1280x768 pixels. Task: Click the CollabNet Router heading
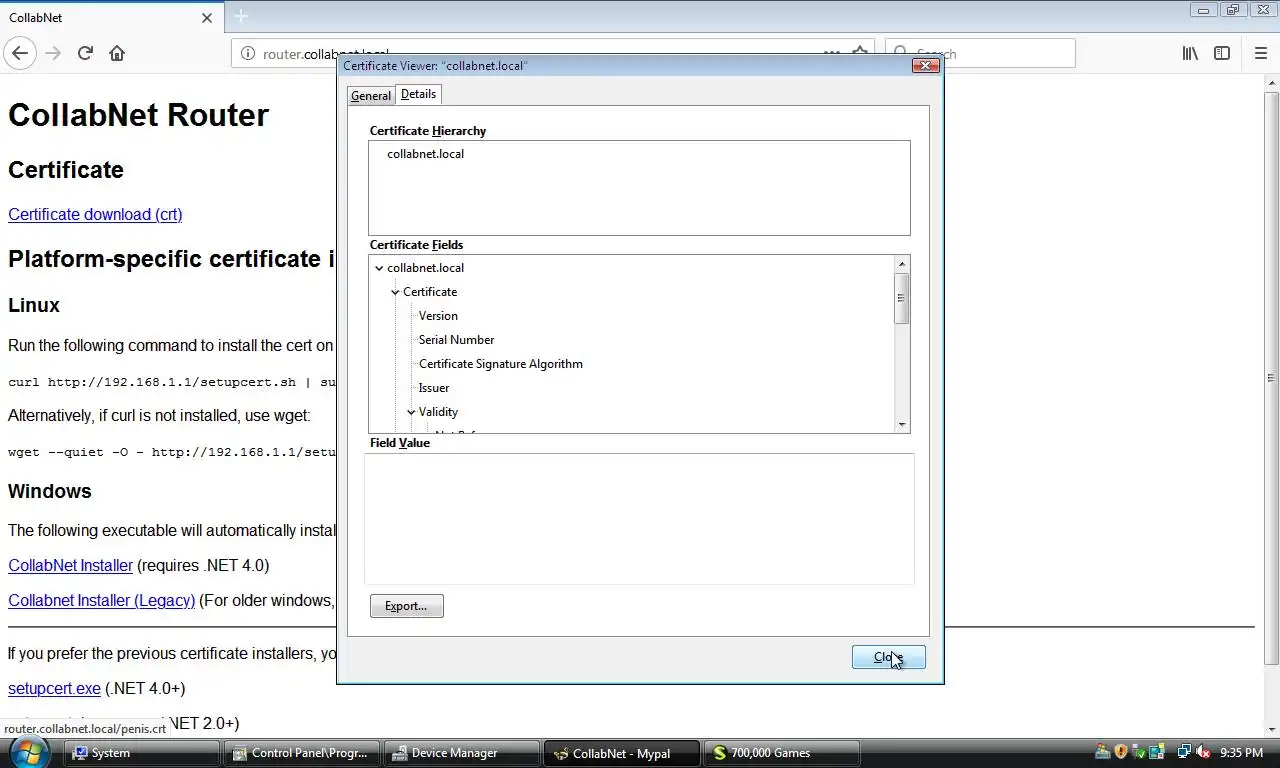(x=138, y=115)
